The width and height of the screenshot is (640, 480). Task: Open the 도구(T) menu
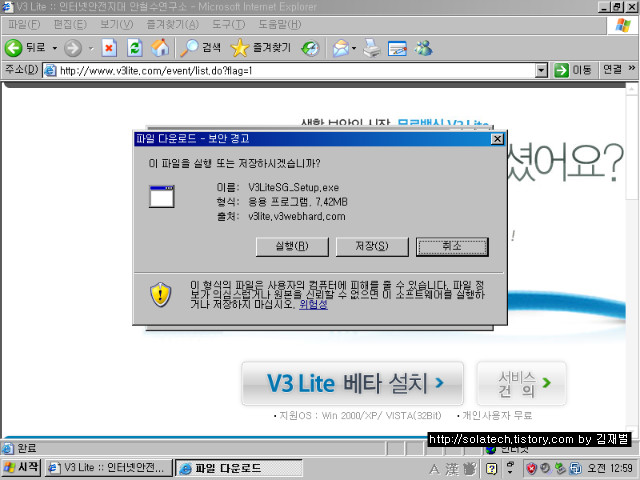click(x=228, y=24)
